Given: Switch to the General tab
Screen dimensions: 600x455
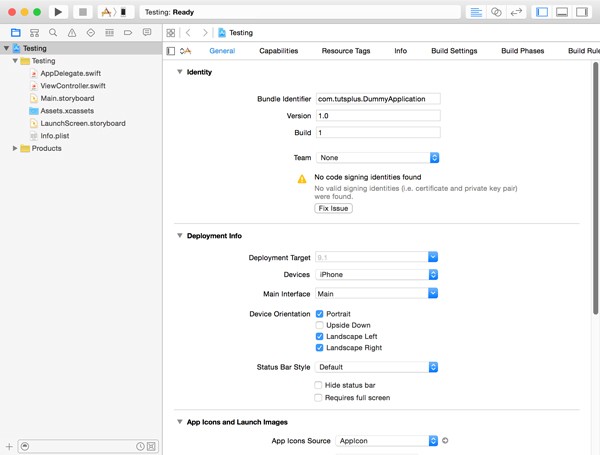Looking at the screenshot, I should click(222, 51).
